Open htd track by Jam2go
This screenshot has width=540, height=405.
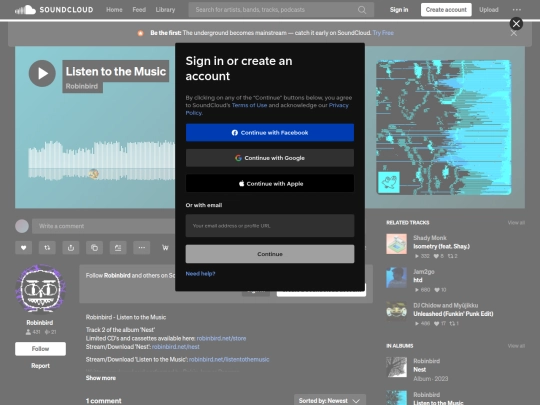pos(418,280)
